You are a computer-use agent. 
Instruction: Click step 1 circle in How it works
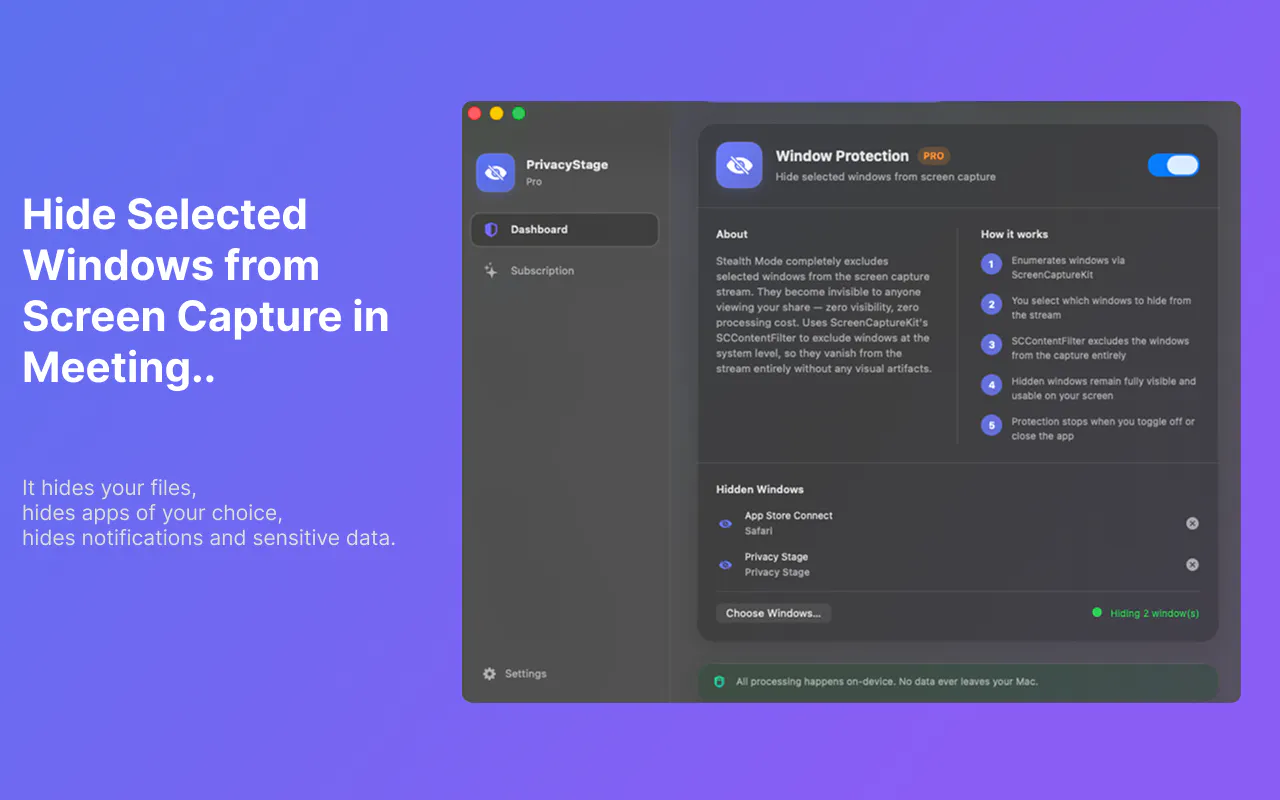coord(991,264)
